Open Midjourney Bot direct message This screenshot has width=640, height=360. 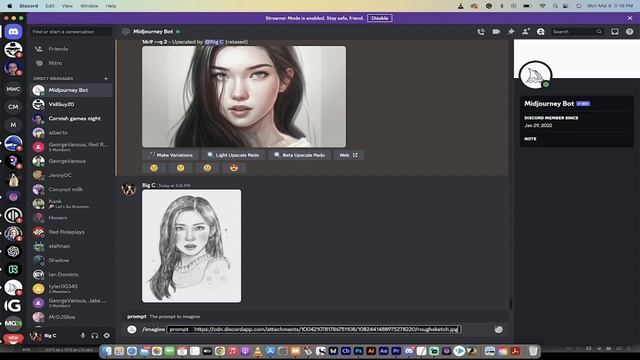click(71, 90)
